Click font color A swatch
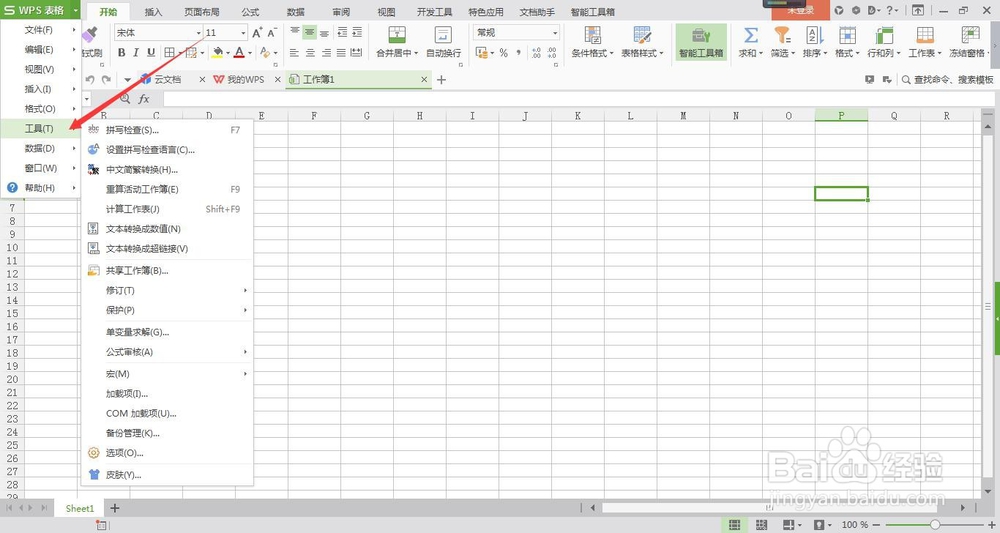This screenshot has width=1000, height=533. (240, 53)
